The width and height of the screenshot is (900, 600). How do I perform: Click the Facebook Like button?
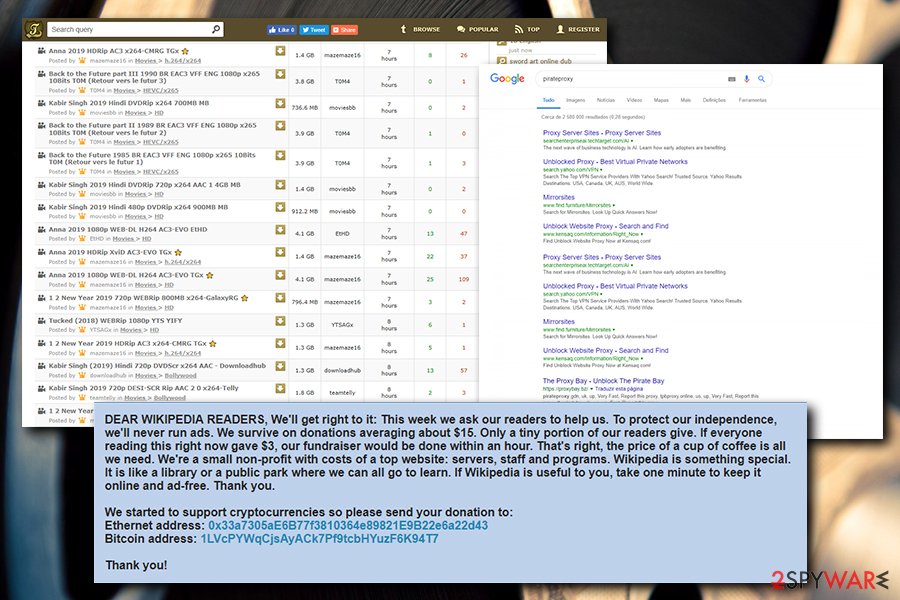[281, 30]
